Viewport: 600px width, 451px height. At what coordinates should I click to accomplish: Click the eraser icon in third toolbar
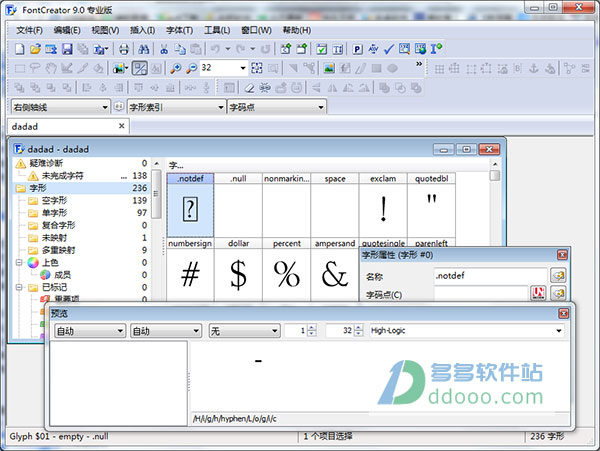249,88
